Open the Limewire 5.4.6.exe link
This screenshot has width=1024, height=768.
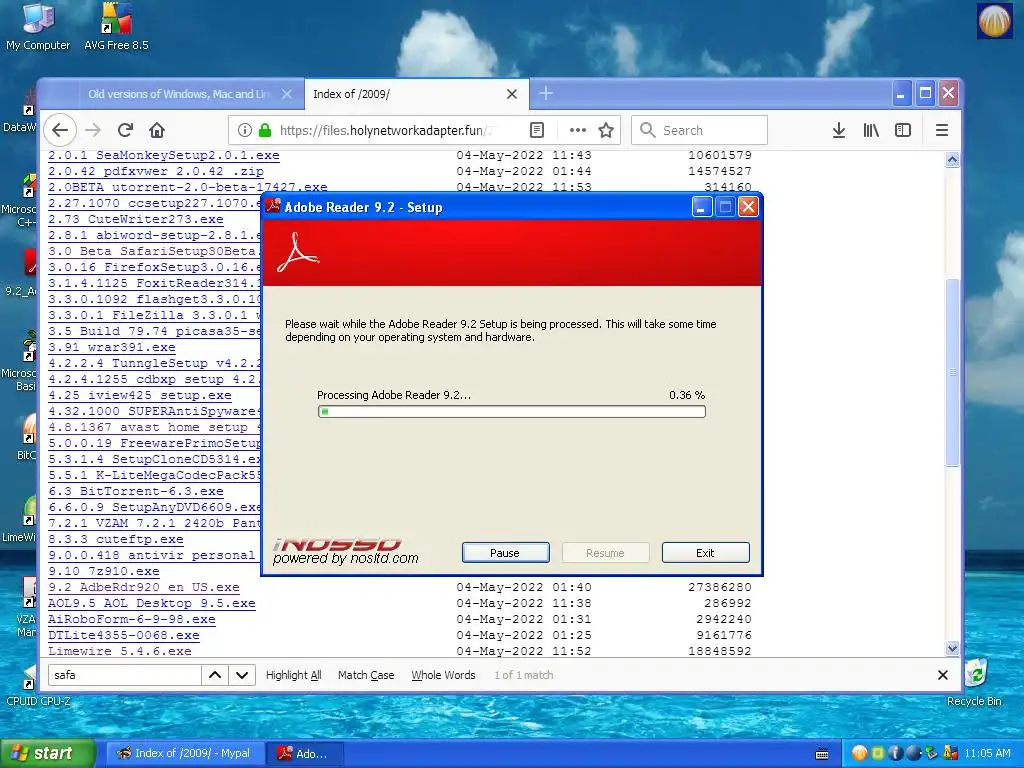coord(120,651)
